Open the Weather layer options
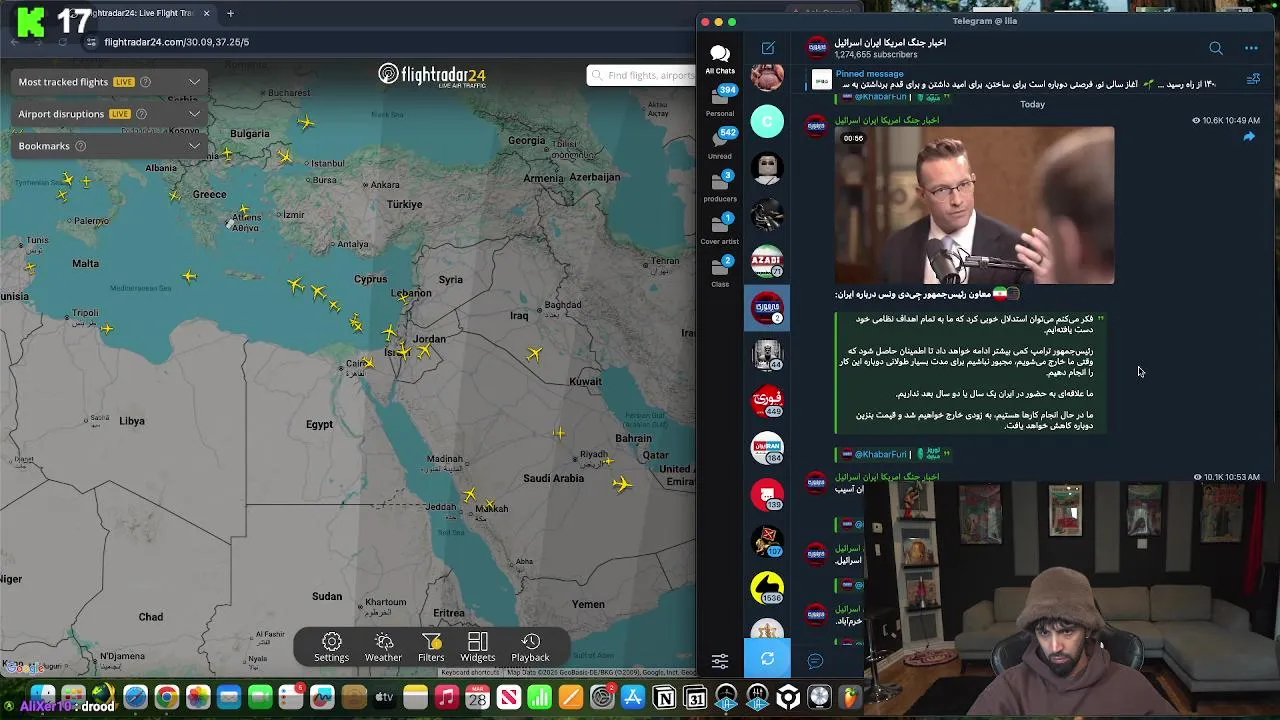Viewport: 1280px width, 720px height. (x=383, y=647)
